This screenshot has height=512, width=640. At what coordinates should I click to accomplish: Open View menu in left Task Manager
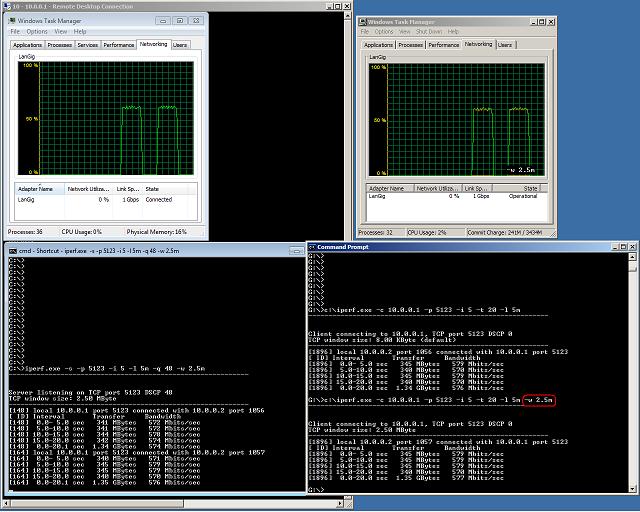coord(60,31)
